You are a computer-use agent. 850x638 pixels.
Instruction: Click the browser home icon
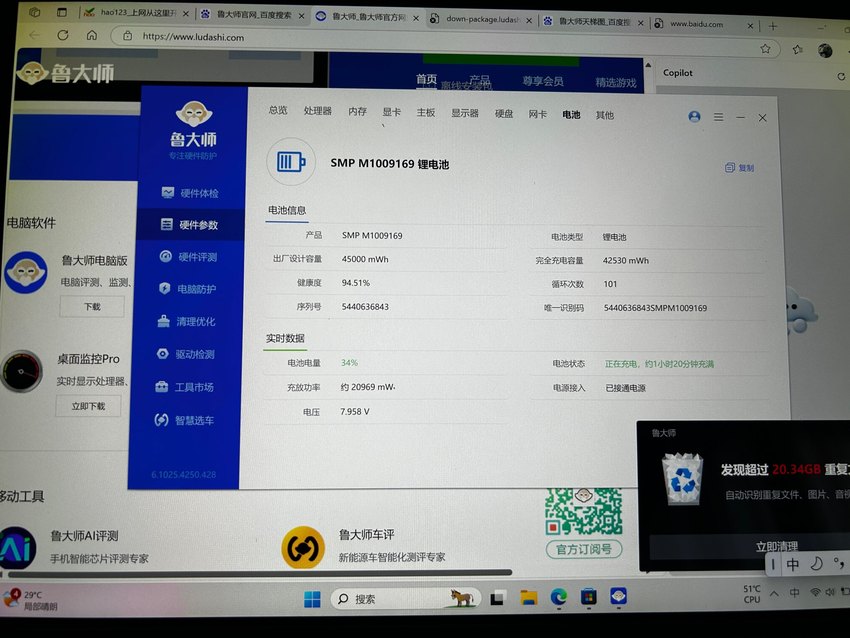[92, 35]
